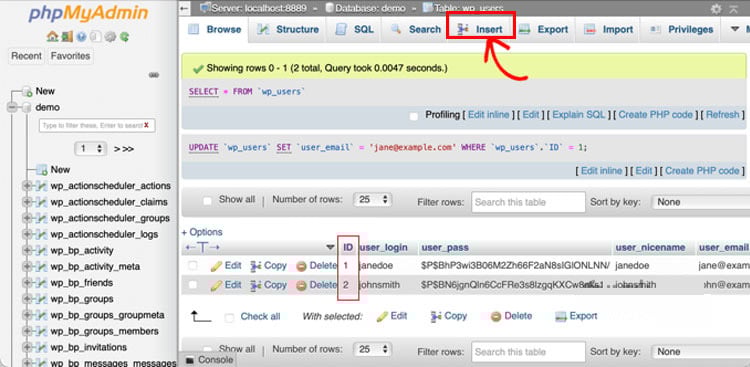Select the janedoe row checkbox
The width and height of the screenshot is (750, 367).
192,265
